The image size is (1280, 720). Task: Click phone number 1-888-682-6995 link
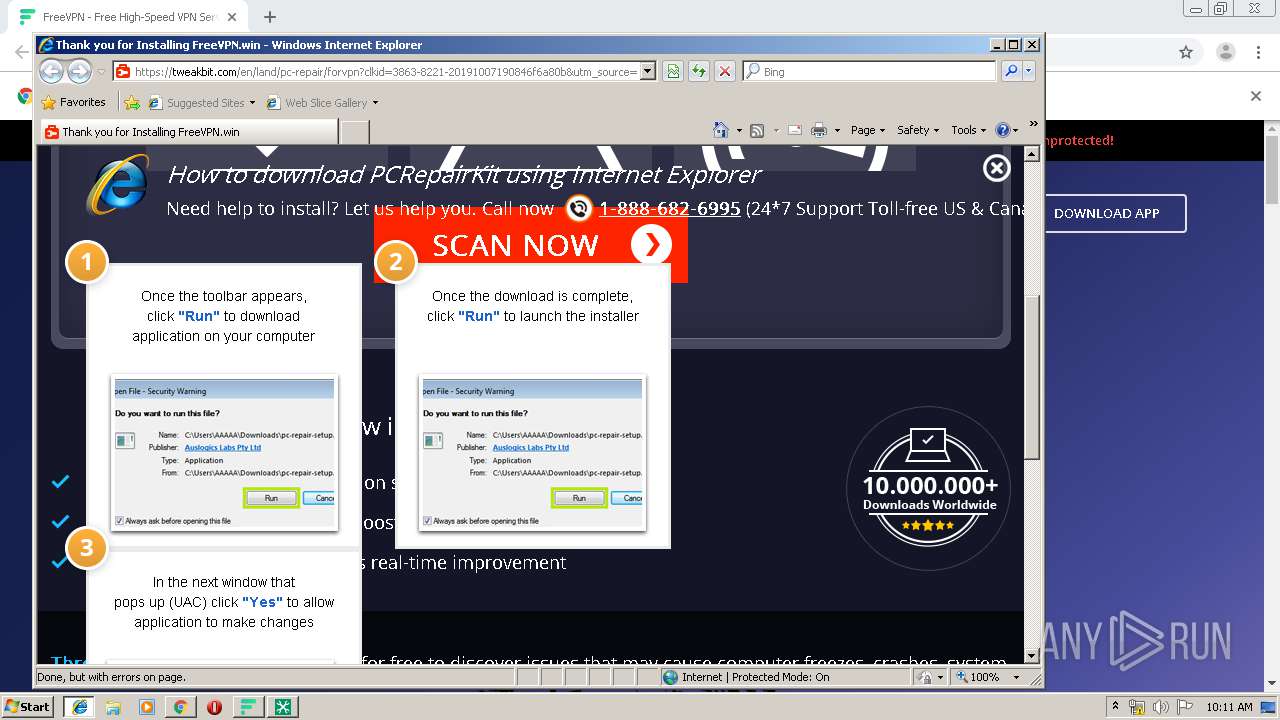click(669, 208)
